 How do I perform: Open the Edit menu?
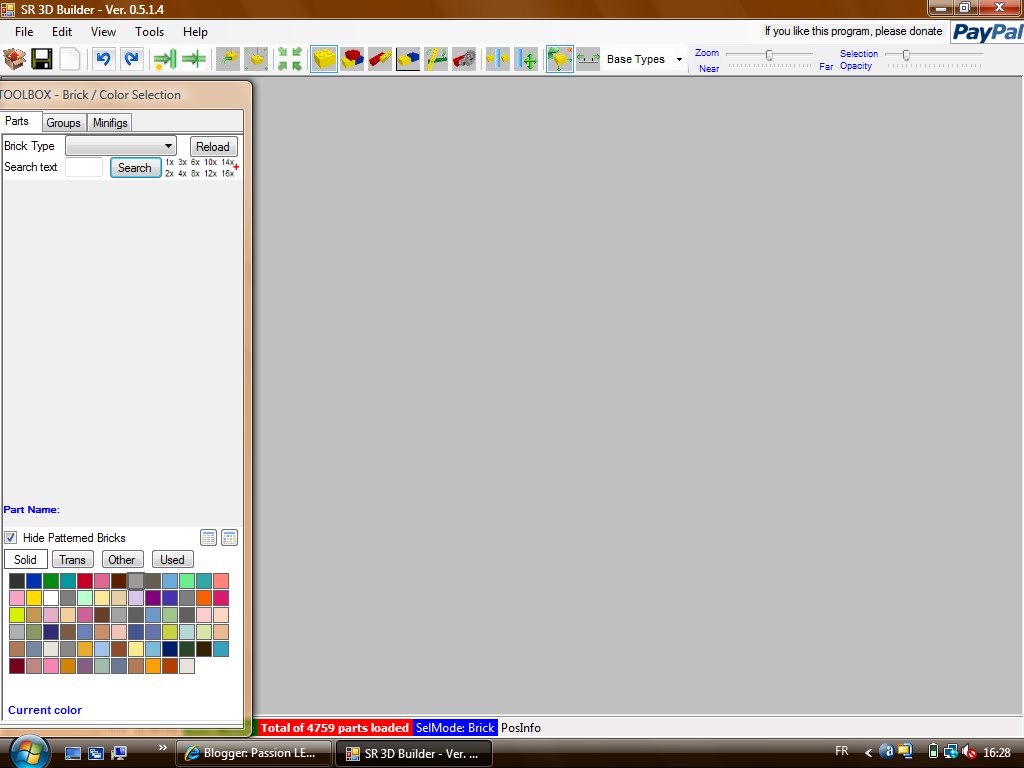point(62,31)
